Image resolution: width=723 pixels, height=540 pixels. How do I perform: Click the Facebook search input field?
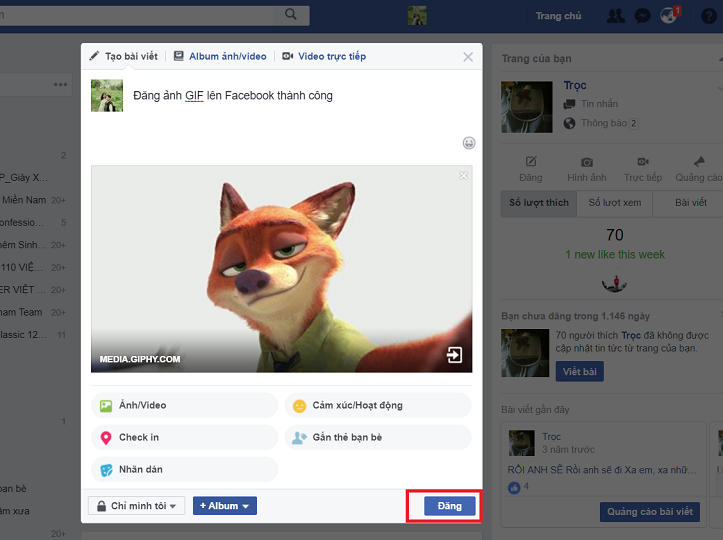pos(138,16)
